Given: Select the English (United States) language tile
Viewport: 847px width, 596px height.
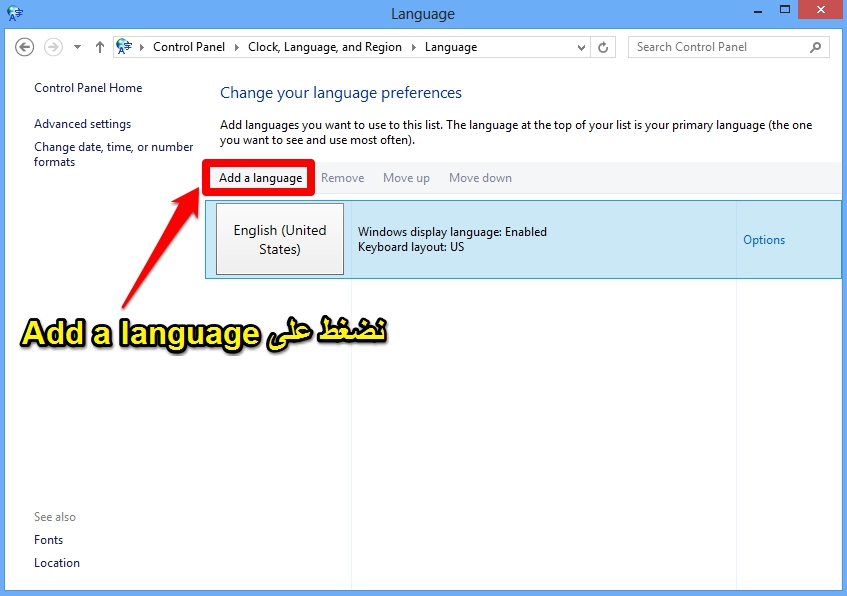Looking at the screenshot, I should [x=280, y=239].
